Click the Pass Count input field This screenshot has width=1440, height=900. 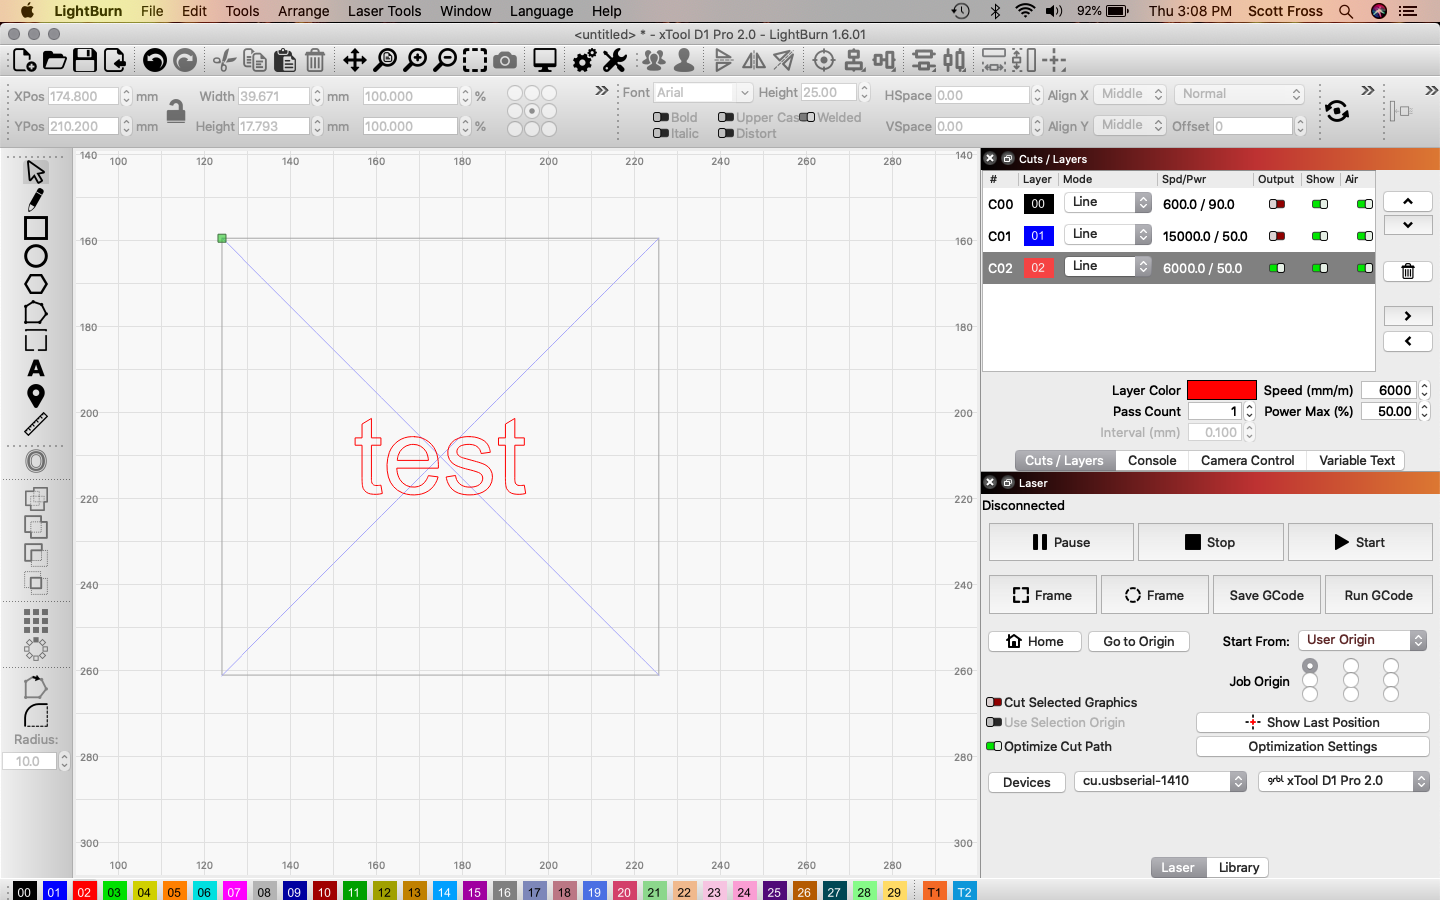tap(1215, 411)
